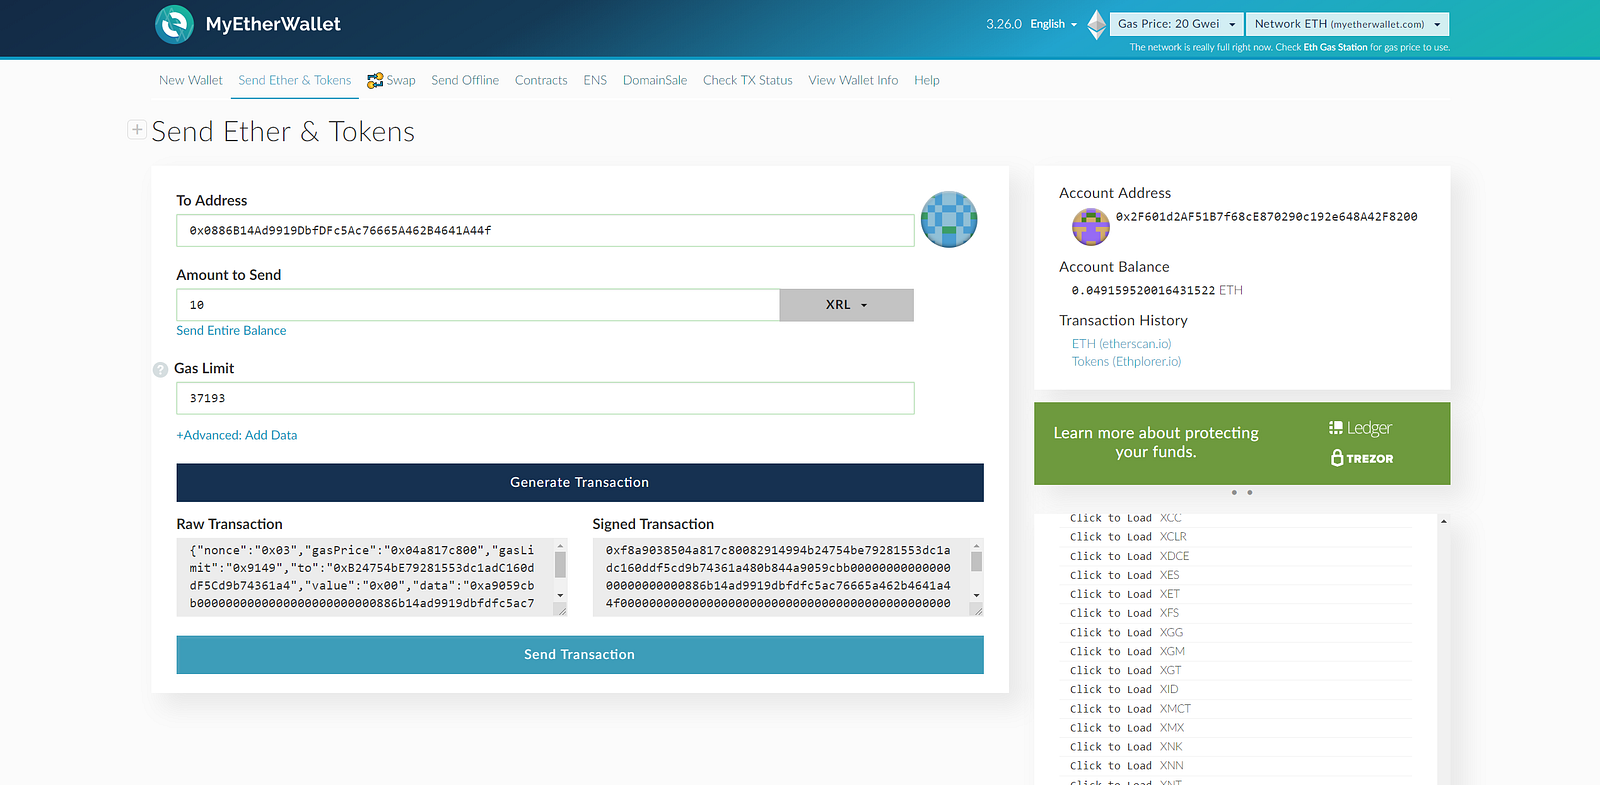The width and height of the screenshot is (1600, 785).
Task: Click the Ethereum diamond icon in header
Action: click(1097, 24)
